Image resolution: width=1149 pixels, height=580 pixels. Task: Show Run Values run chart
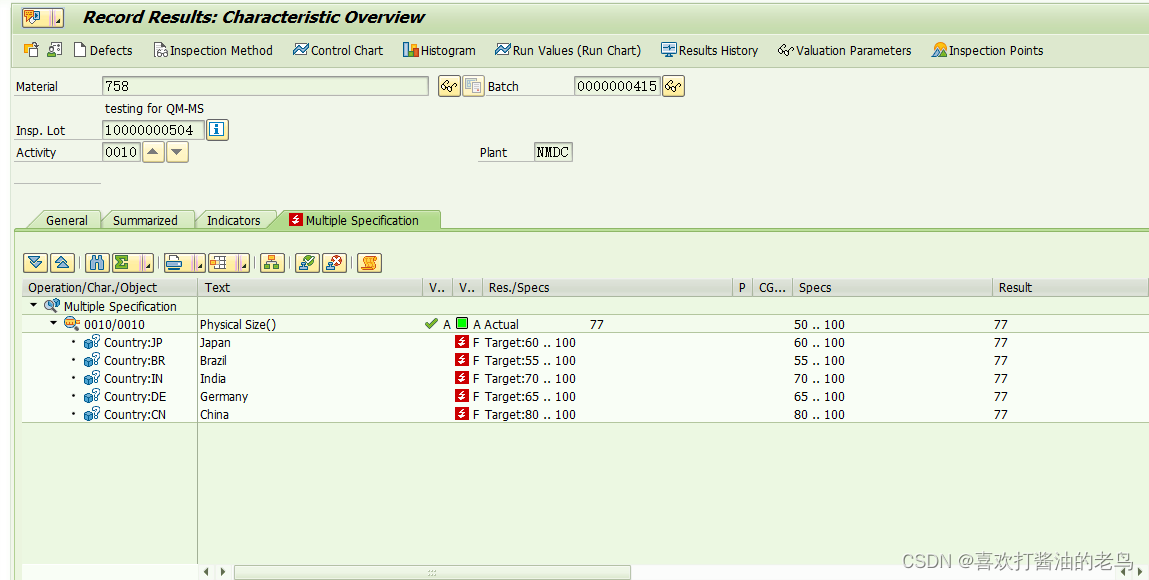click(567, 50)
